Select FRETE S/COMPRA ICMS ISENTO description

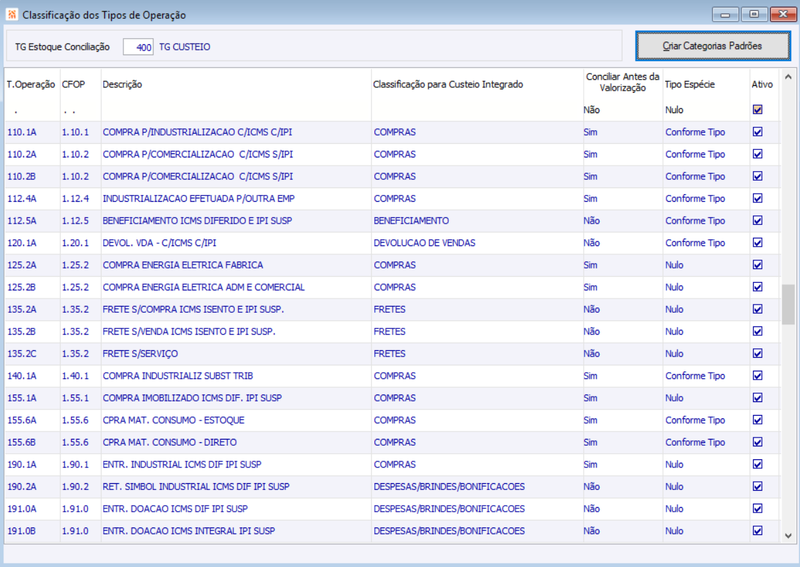[x=193, y=309]
